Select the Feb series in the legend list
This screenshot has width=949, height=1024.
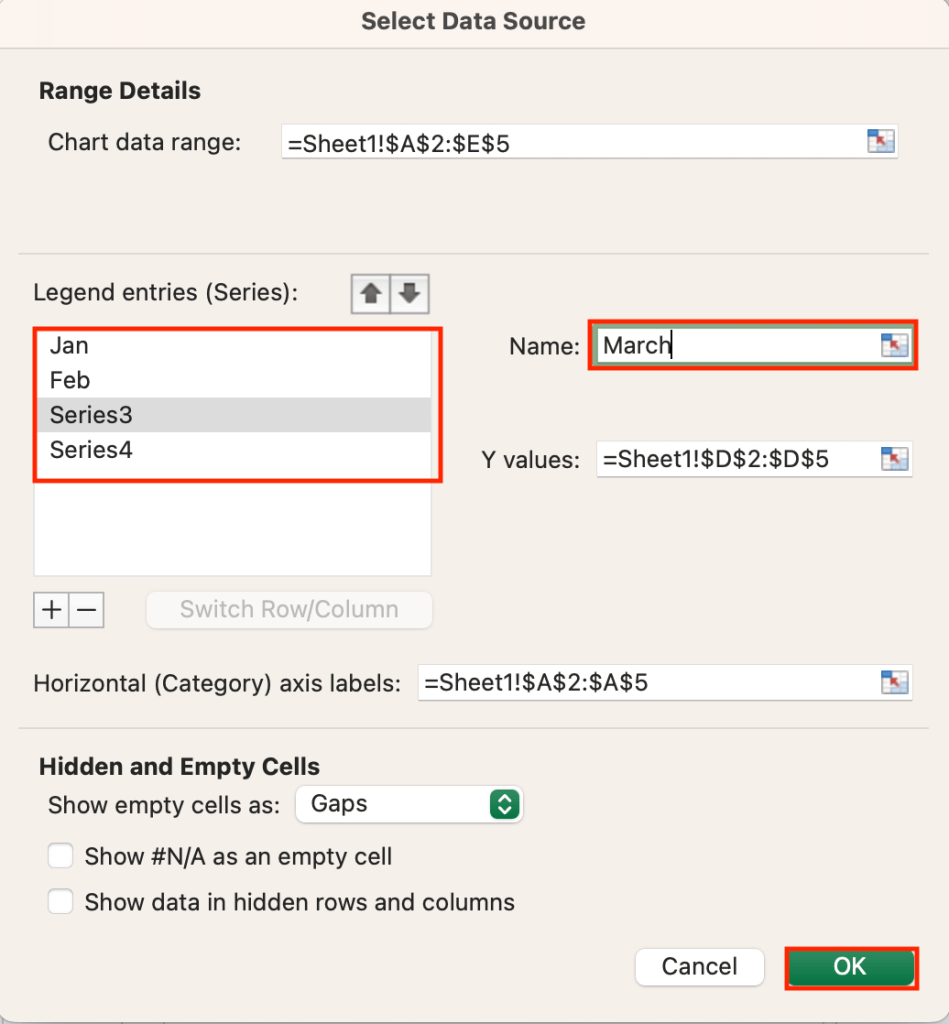pos(234,380)
